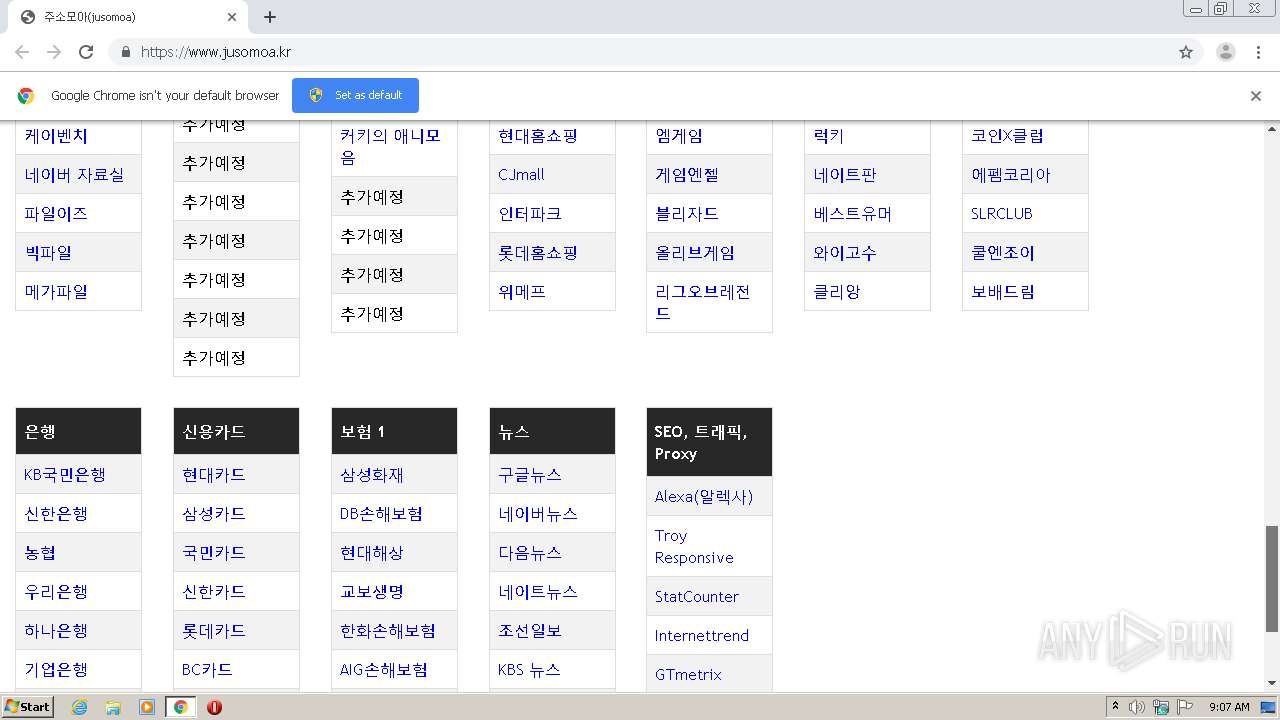Open the volume control in the tray
The image size is (1280, 720).
1137,707
